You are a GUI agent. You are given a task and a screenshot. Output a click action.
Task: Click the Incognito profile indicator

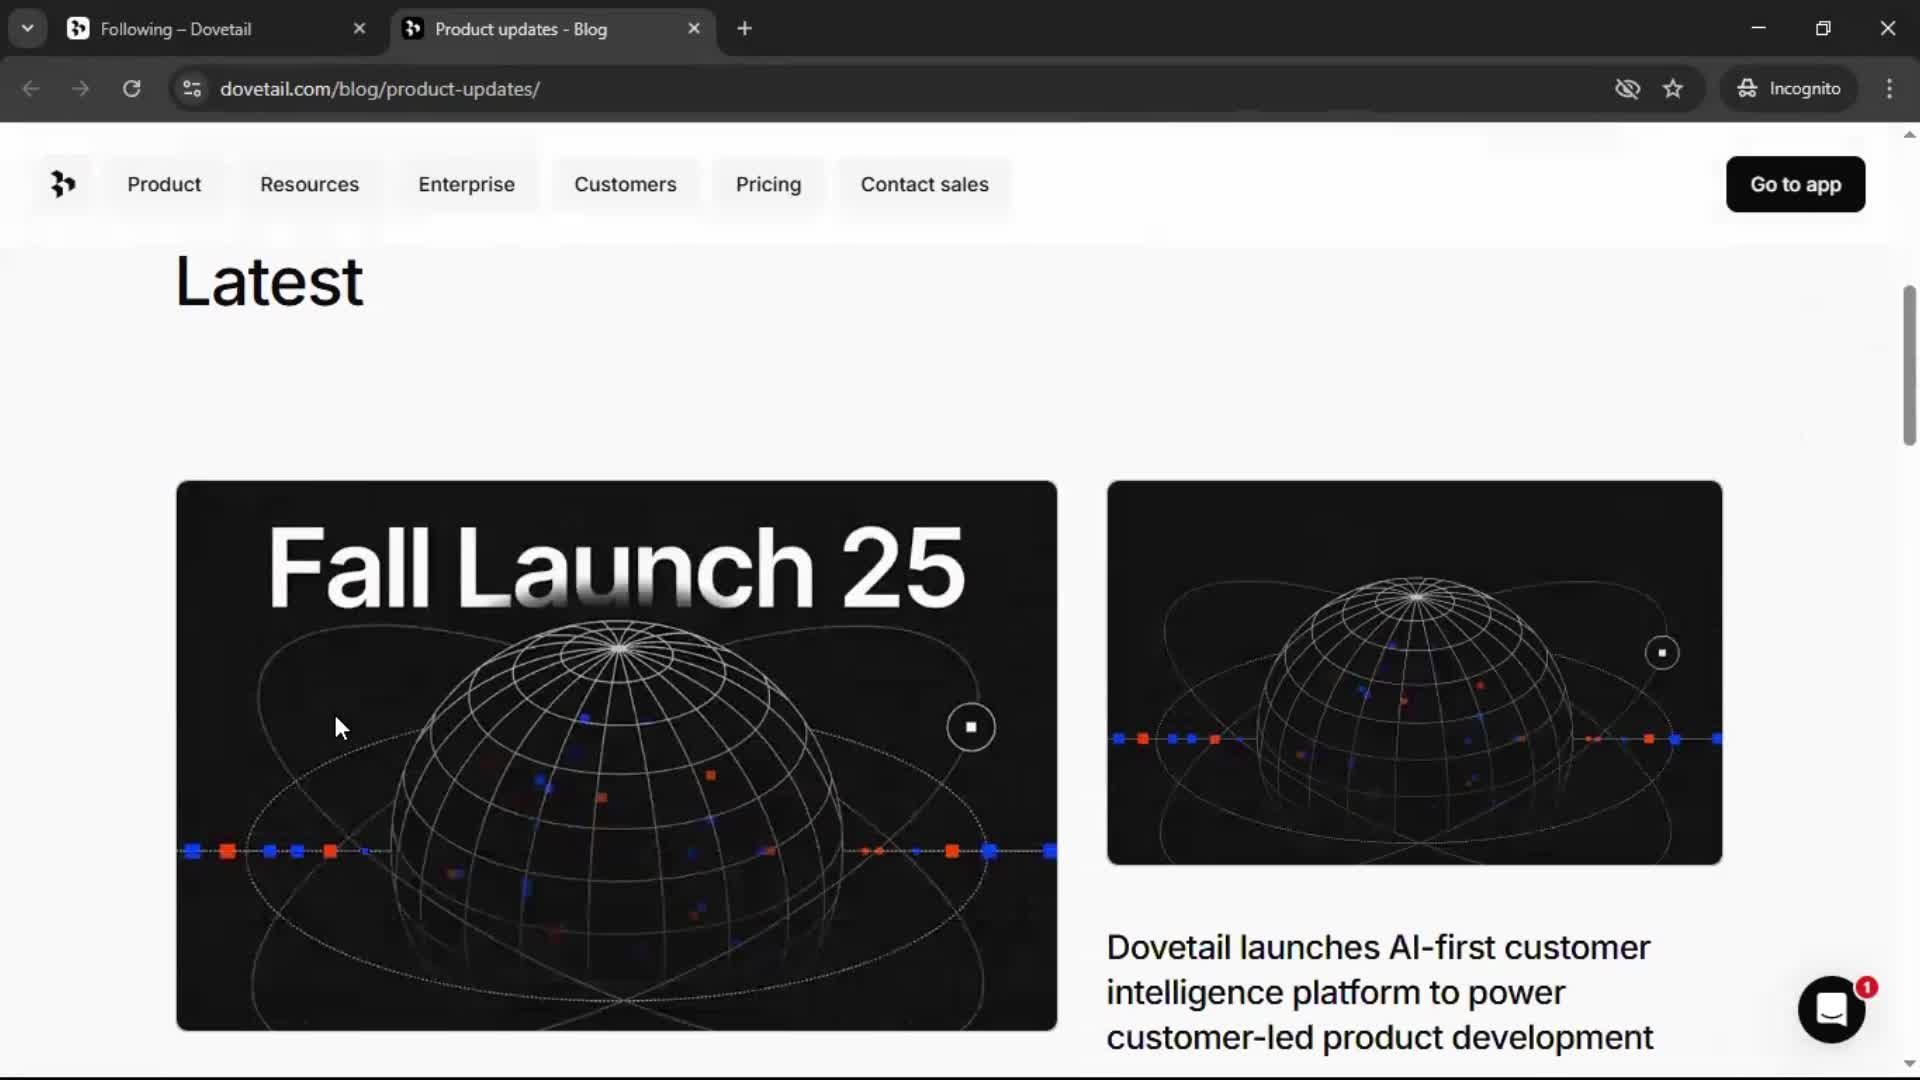[x=1789, y=89]
